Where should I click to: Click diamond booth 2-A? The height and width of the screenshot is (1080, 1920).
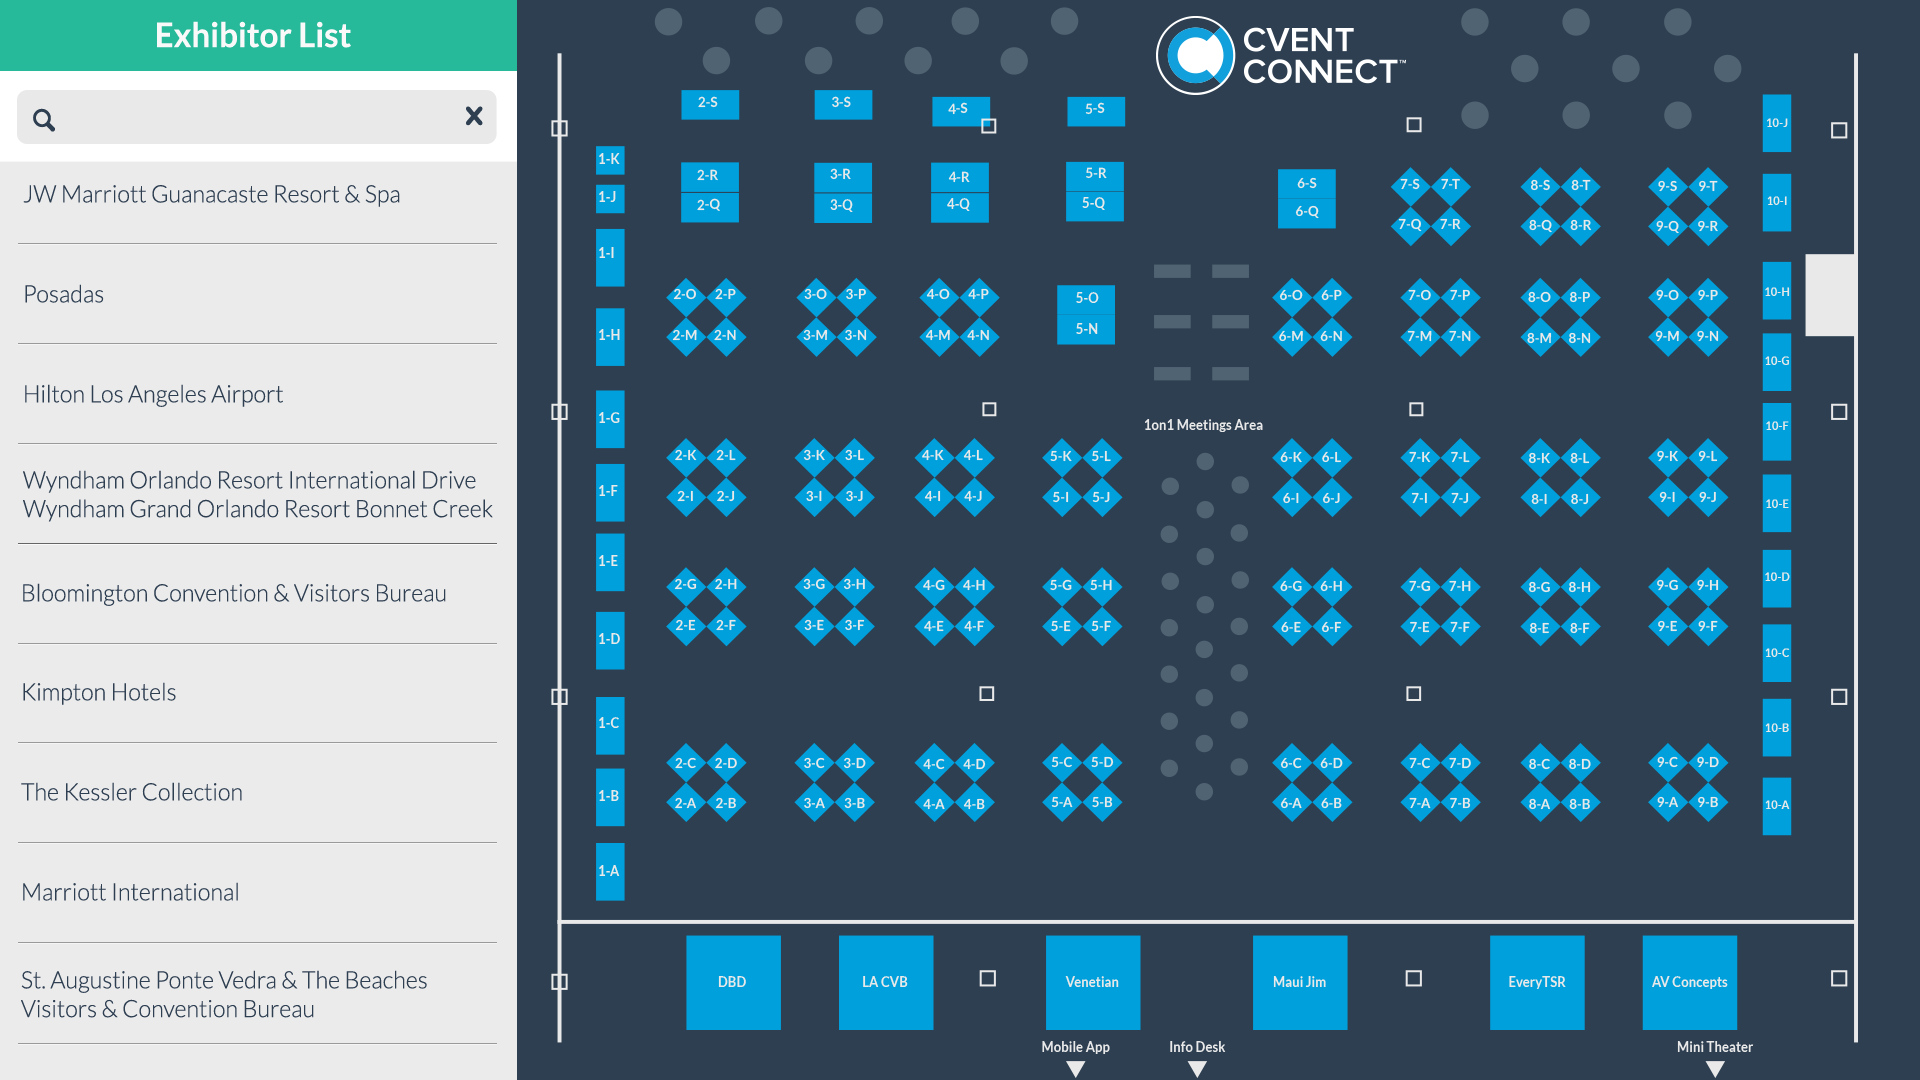[686, 804]
